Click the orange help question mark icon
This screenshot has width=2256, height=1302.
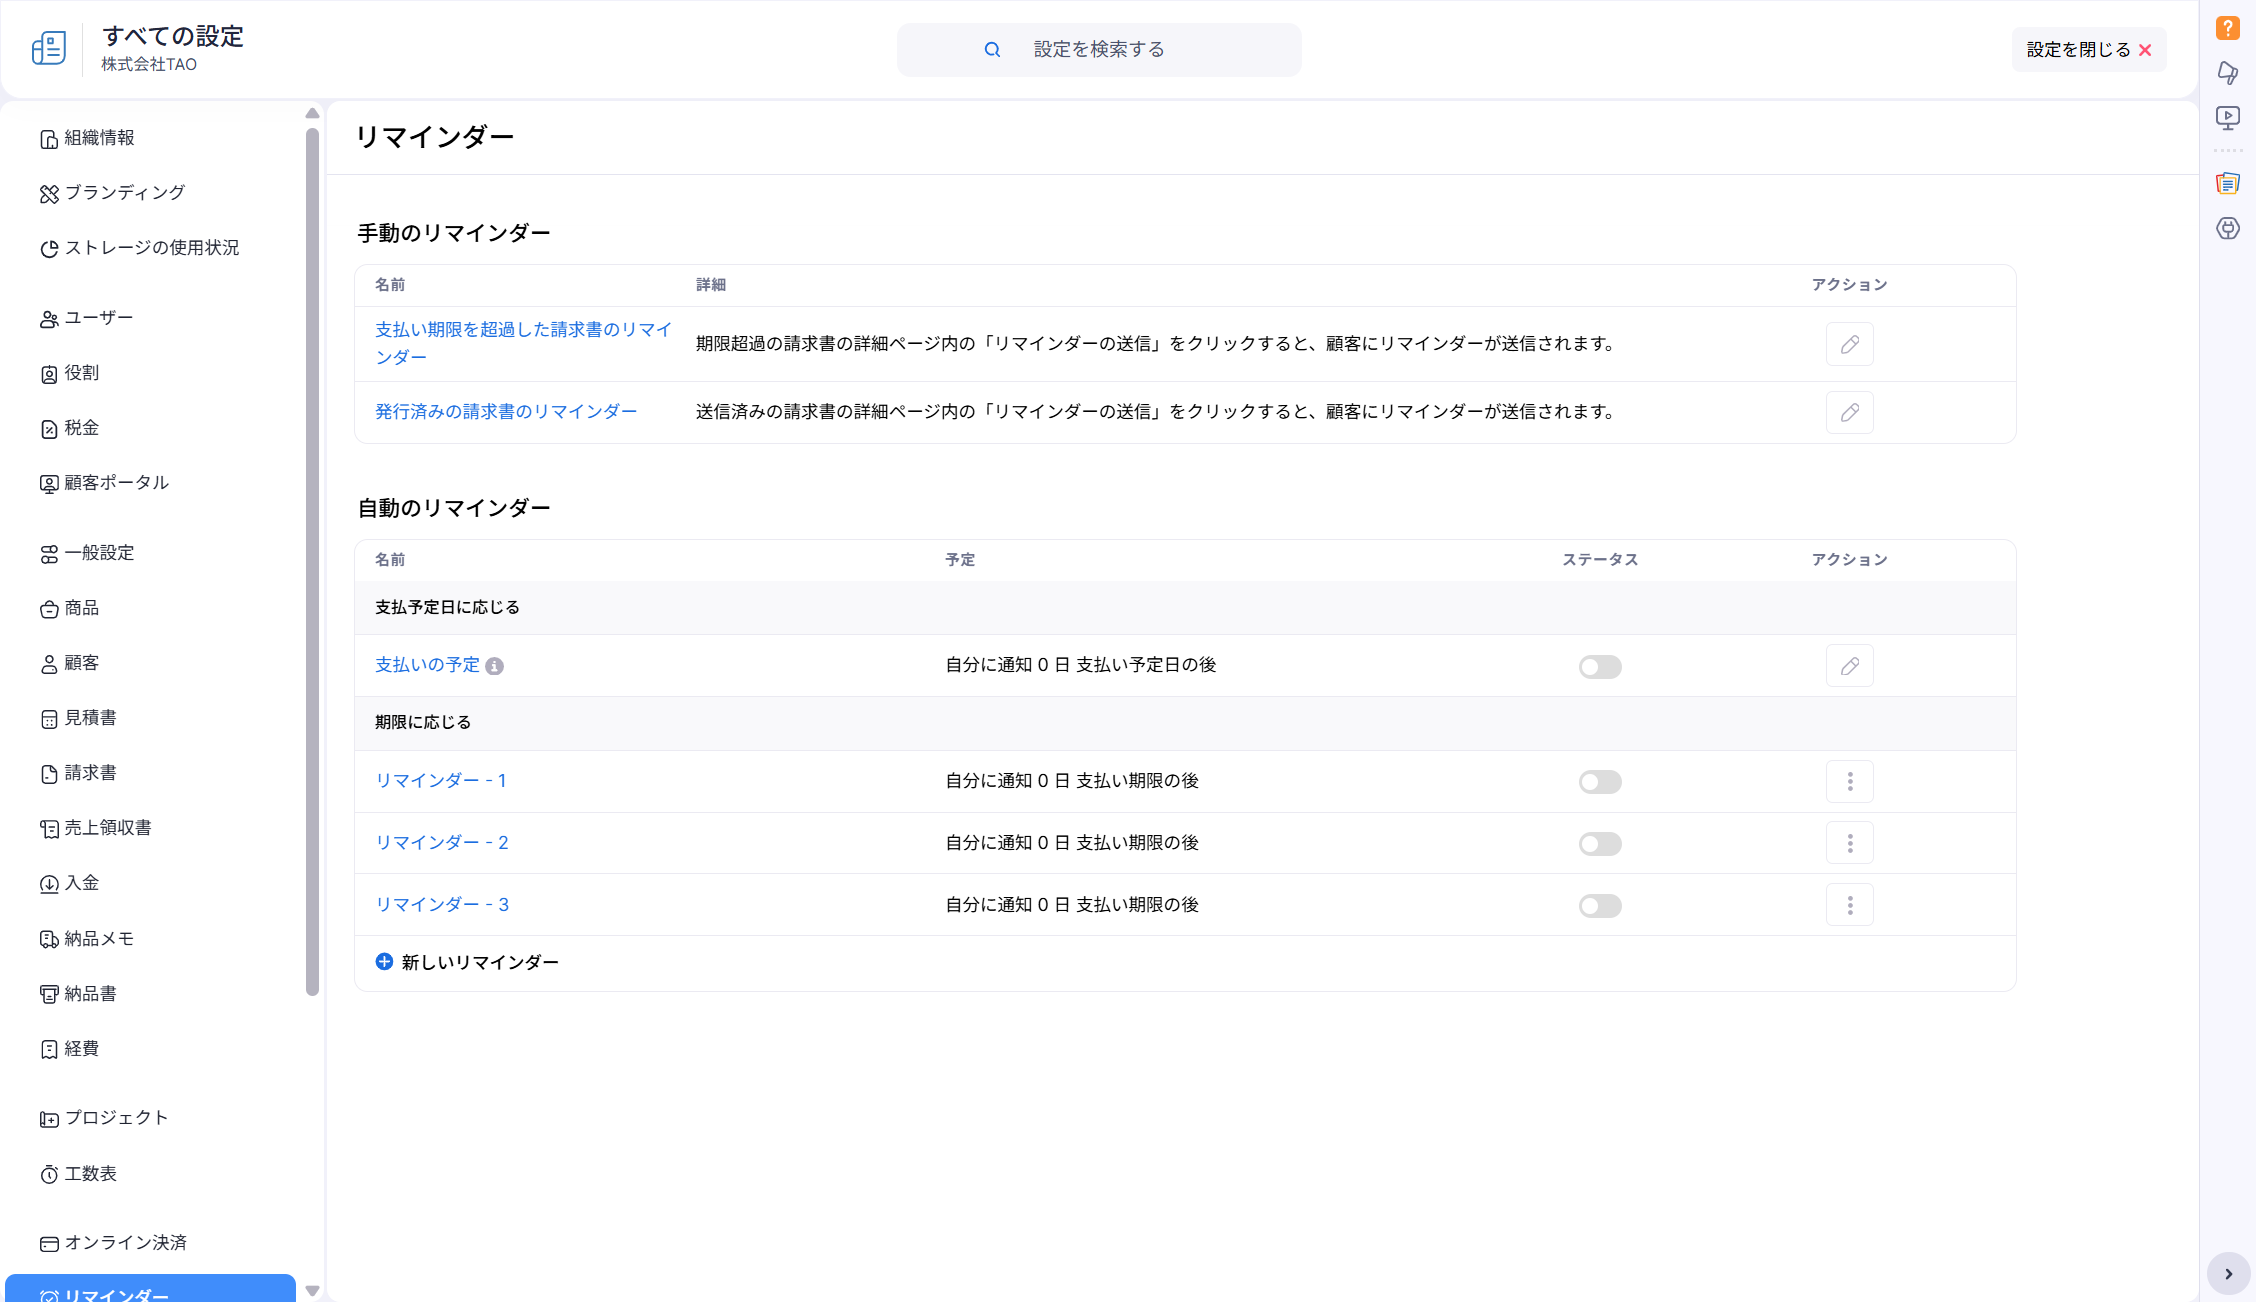[2227, 28]
